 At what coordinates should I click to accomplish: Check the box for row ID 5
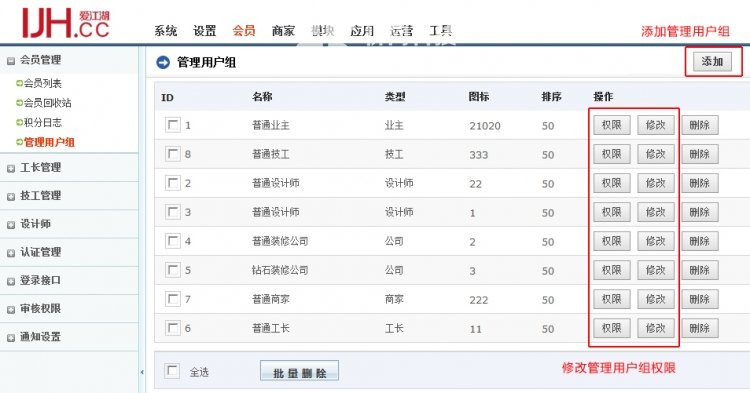click(x=172, y=270)
